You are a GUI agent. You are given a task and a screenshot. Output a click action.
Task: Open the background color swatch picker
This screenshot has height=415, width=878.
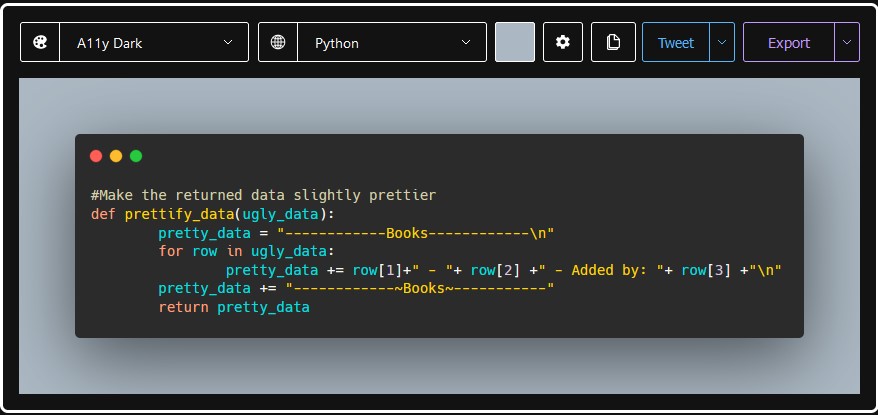point(515,42)
